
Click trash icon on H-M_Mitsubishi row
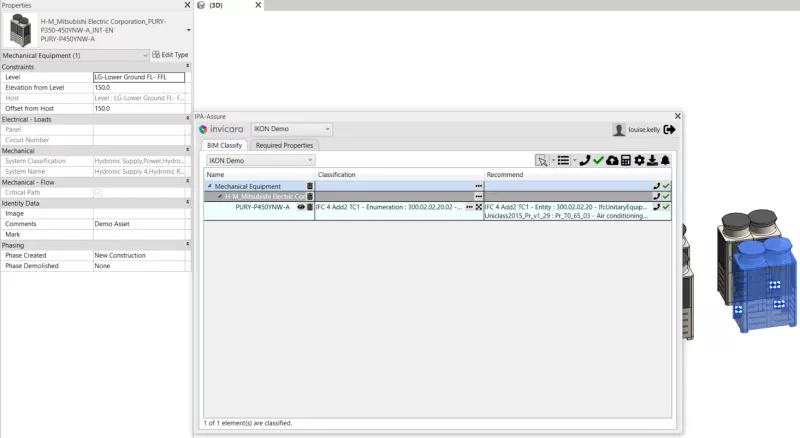(310, 197)
